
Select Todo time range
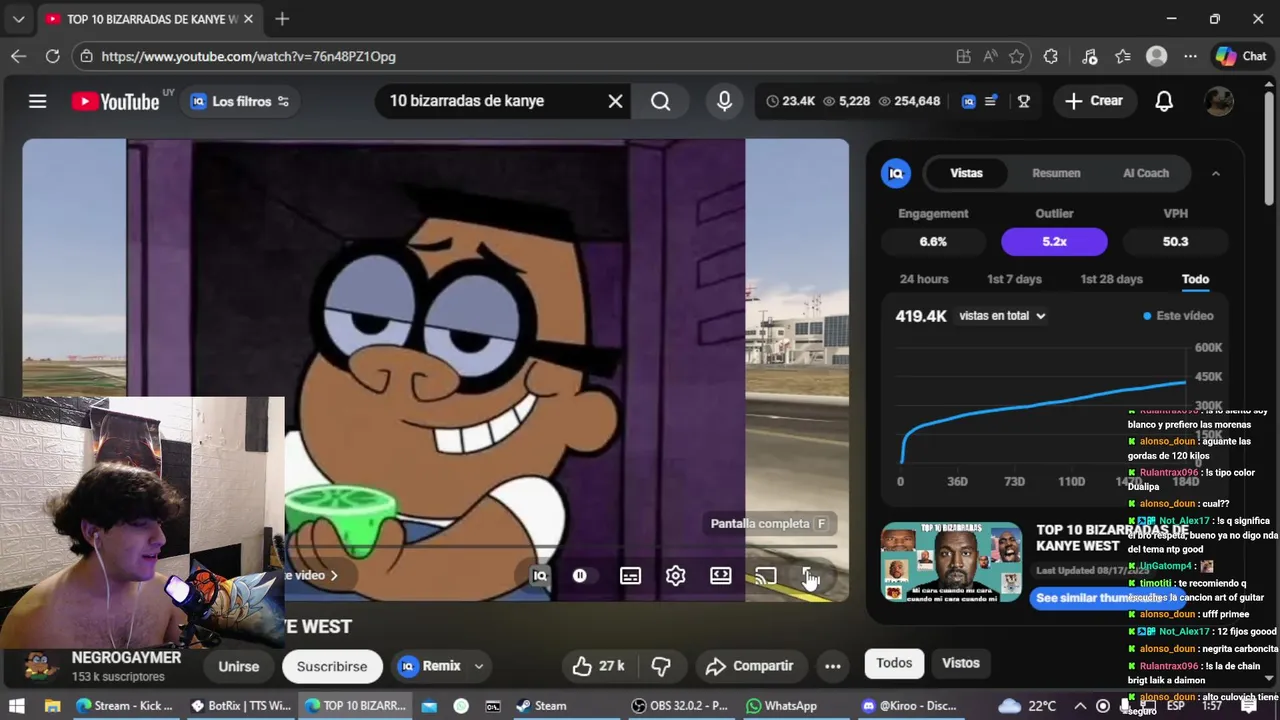click(x=1195, y=279)
